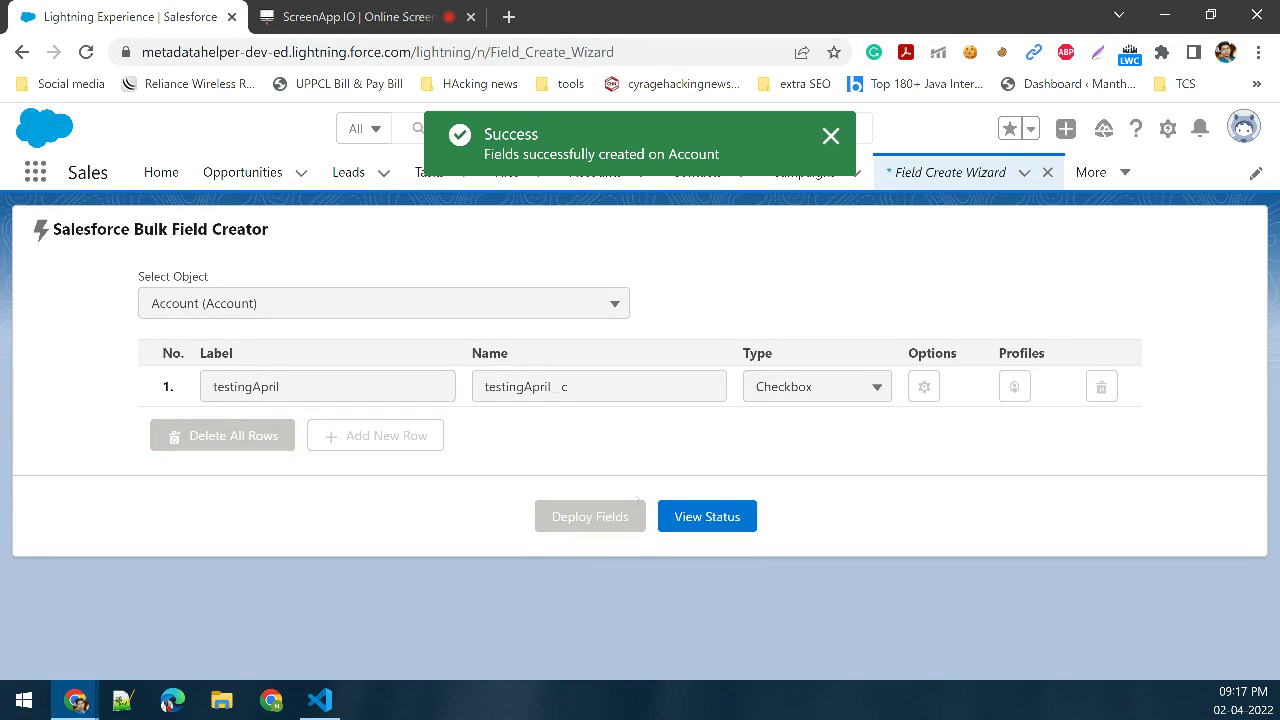Open Profiles settings for testingApril field
Image resolution: width=1280 pixels, height=720 pixels.
pyautogui.click(x=1014, y=385)
